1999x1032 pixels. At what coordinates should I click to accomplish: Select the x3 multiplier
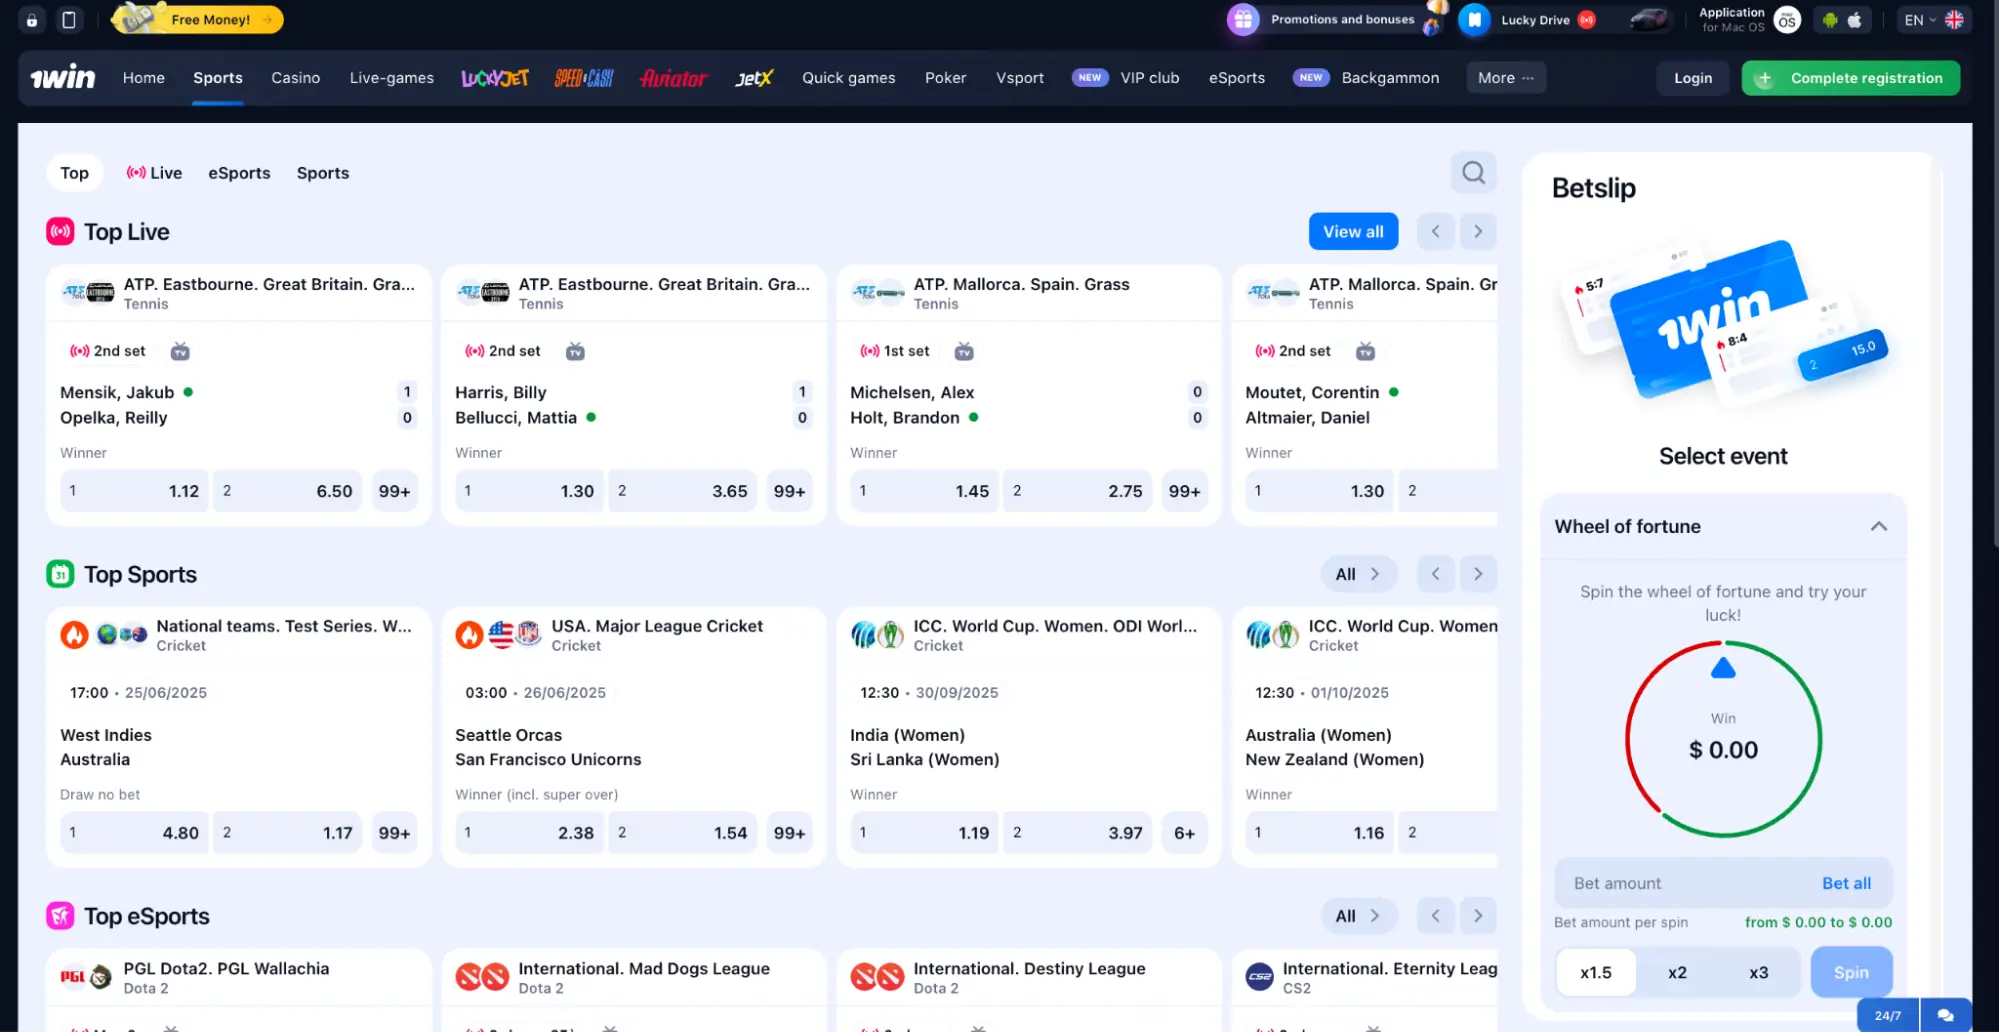(1759, 972)
